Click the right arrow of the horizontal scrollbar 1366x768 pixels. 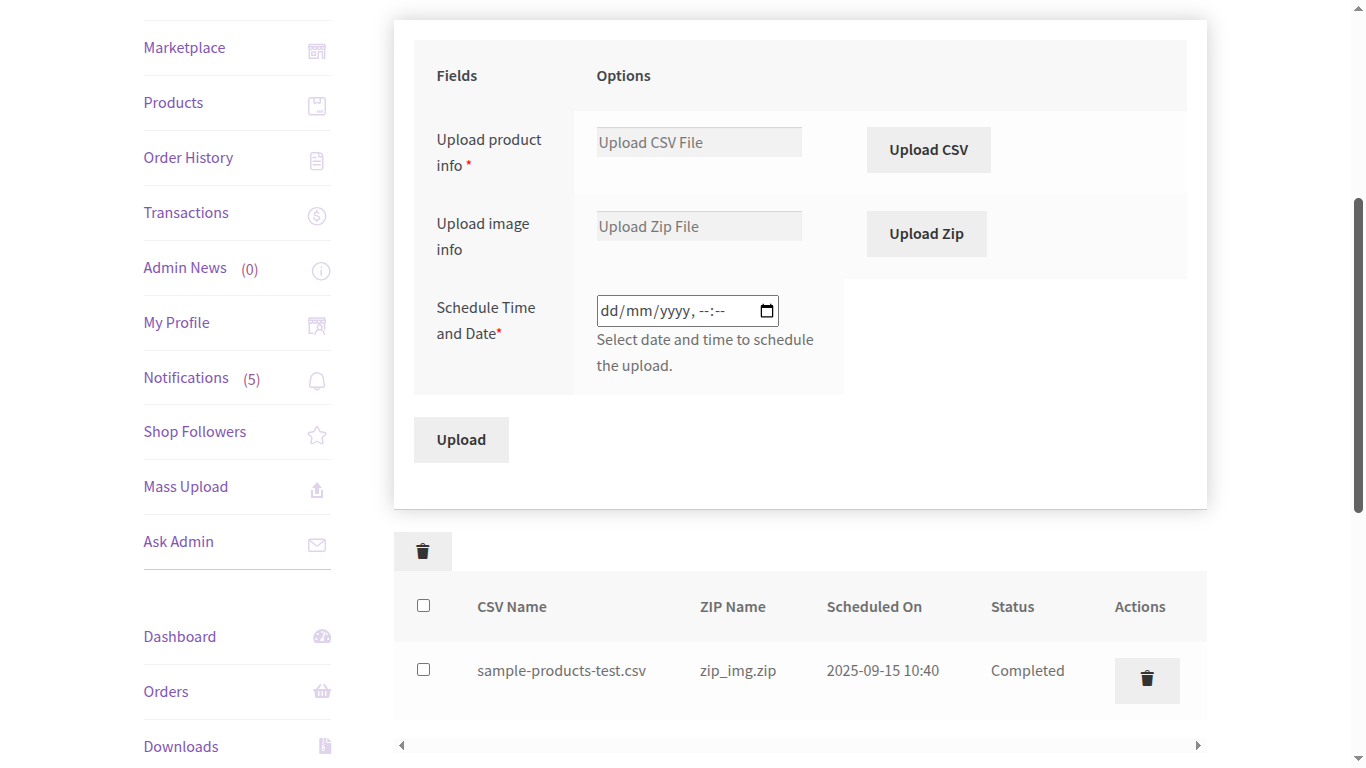tap(1198, 745)
